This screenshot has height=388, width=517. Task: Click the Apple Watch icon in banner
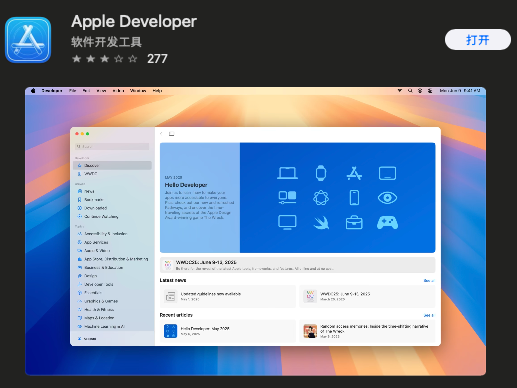click(321, 173)
